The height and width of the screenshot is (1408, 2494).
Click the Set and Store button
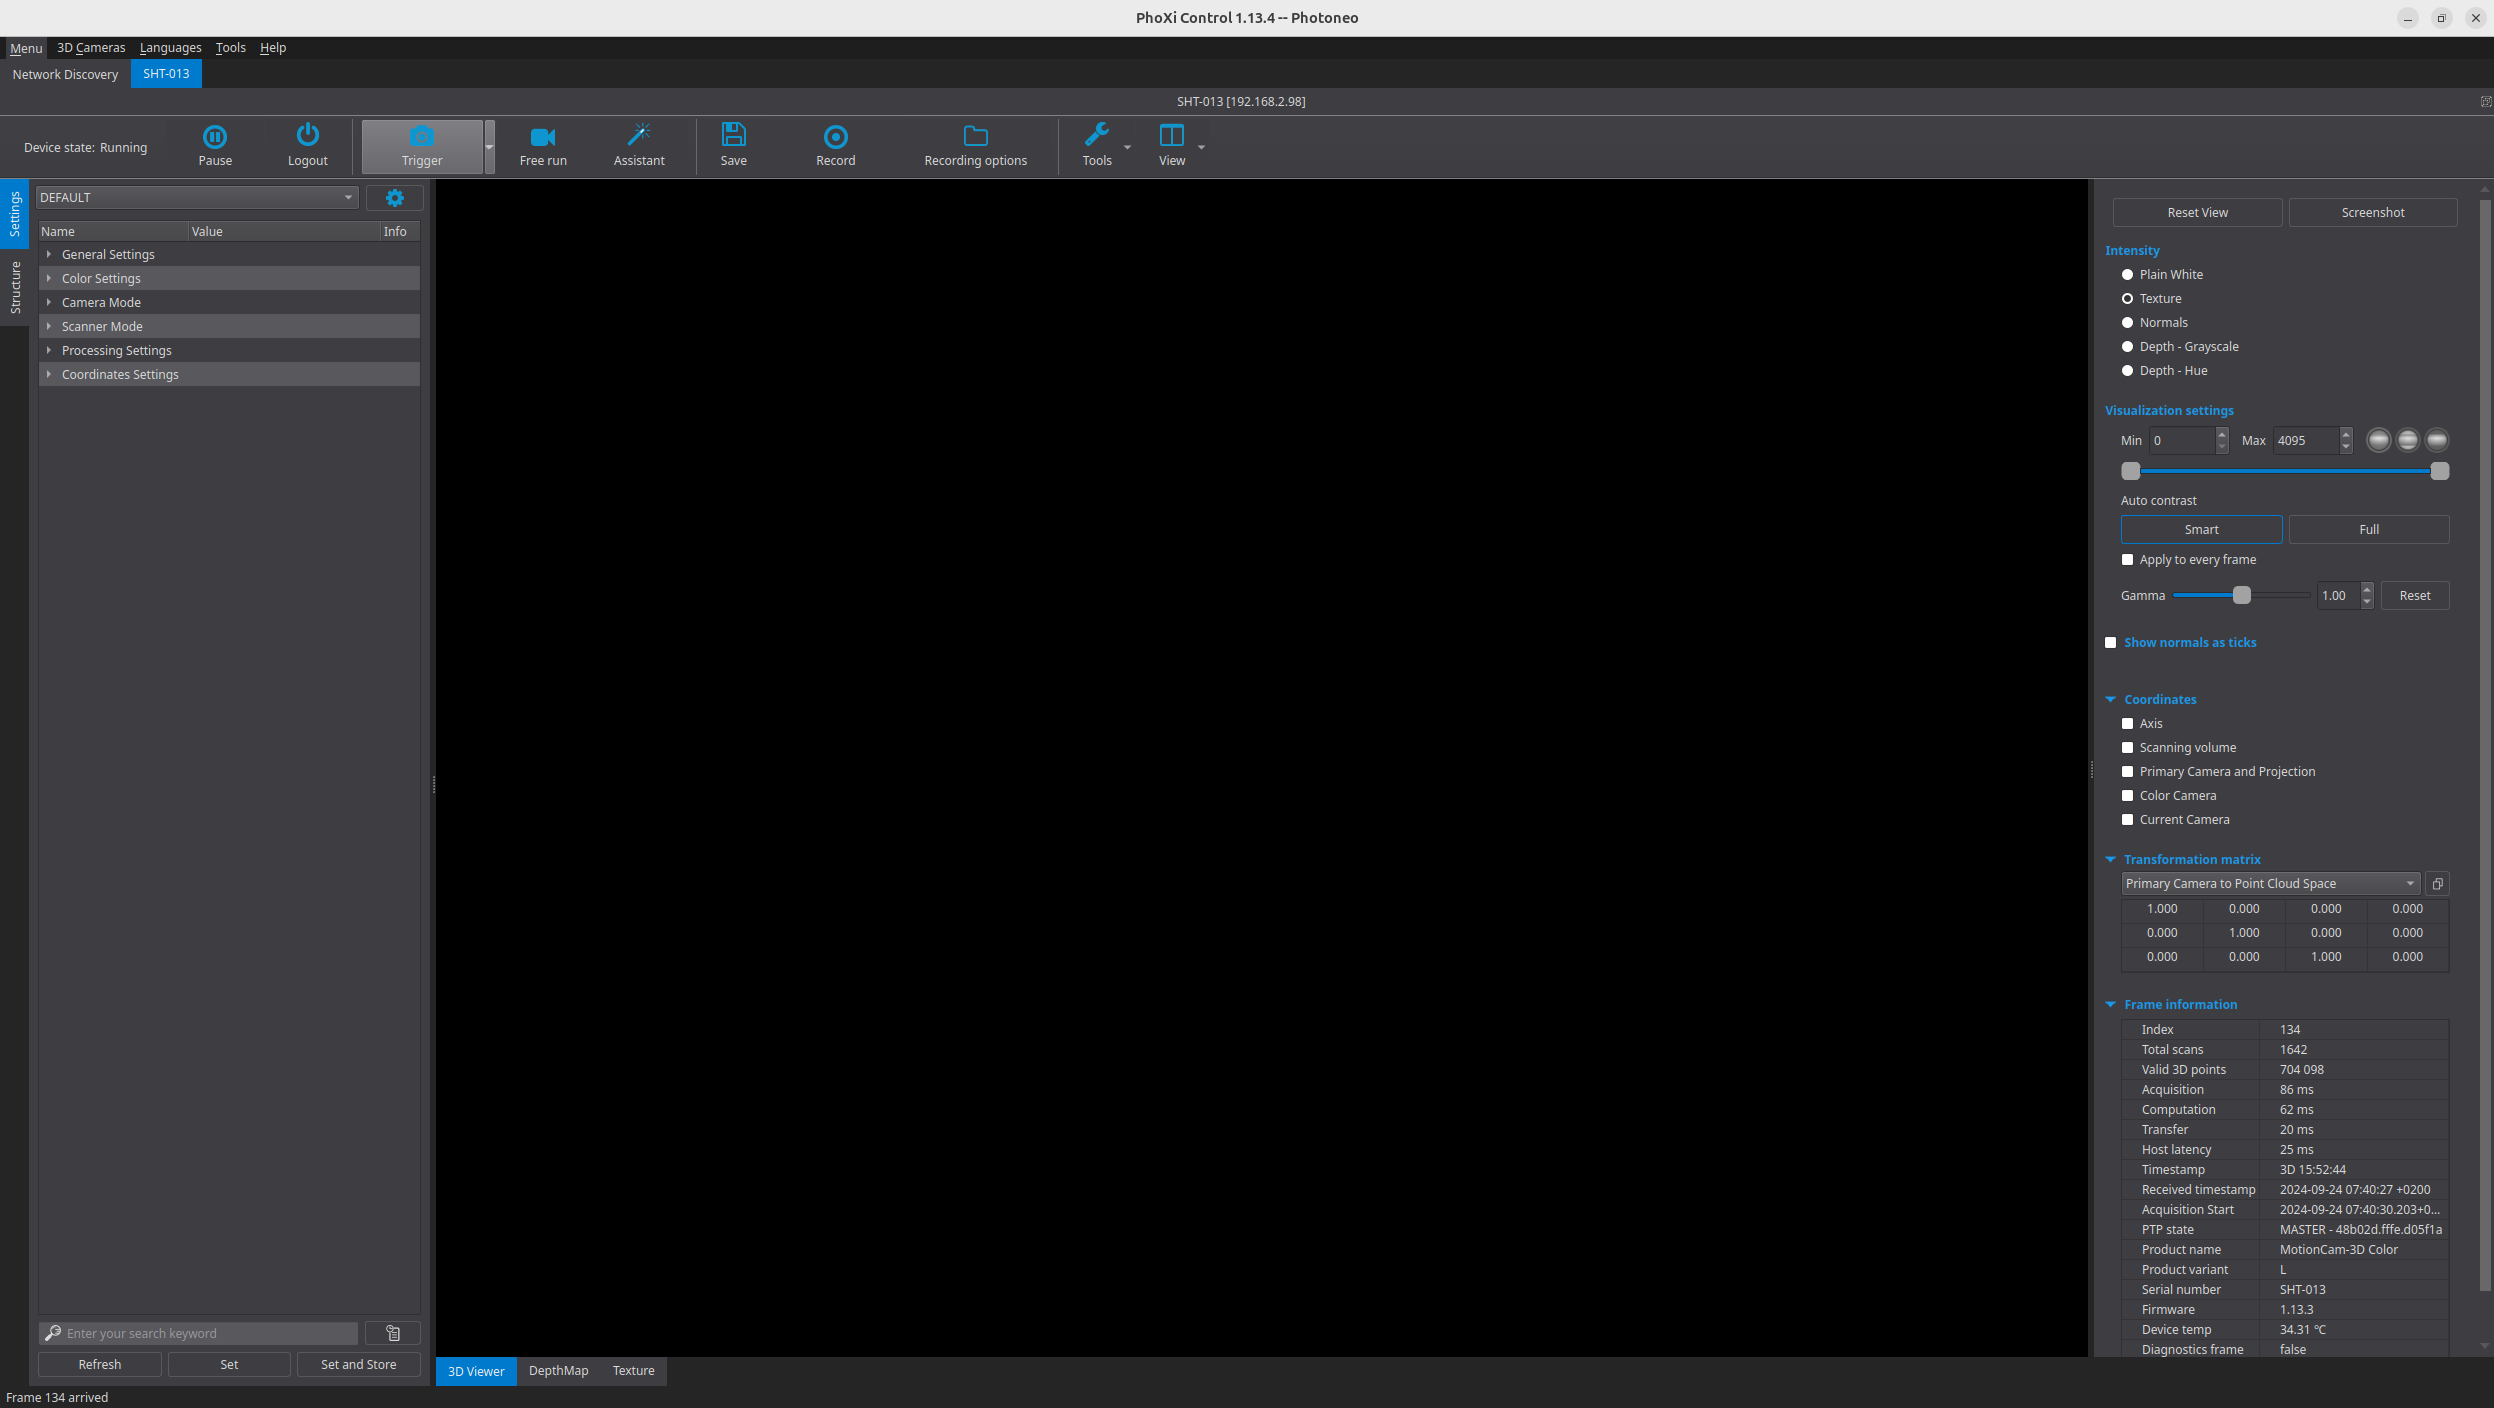358,1365
